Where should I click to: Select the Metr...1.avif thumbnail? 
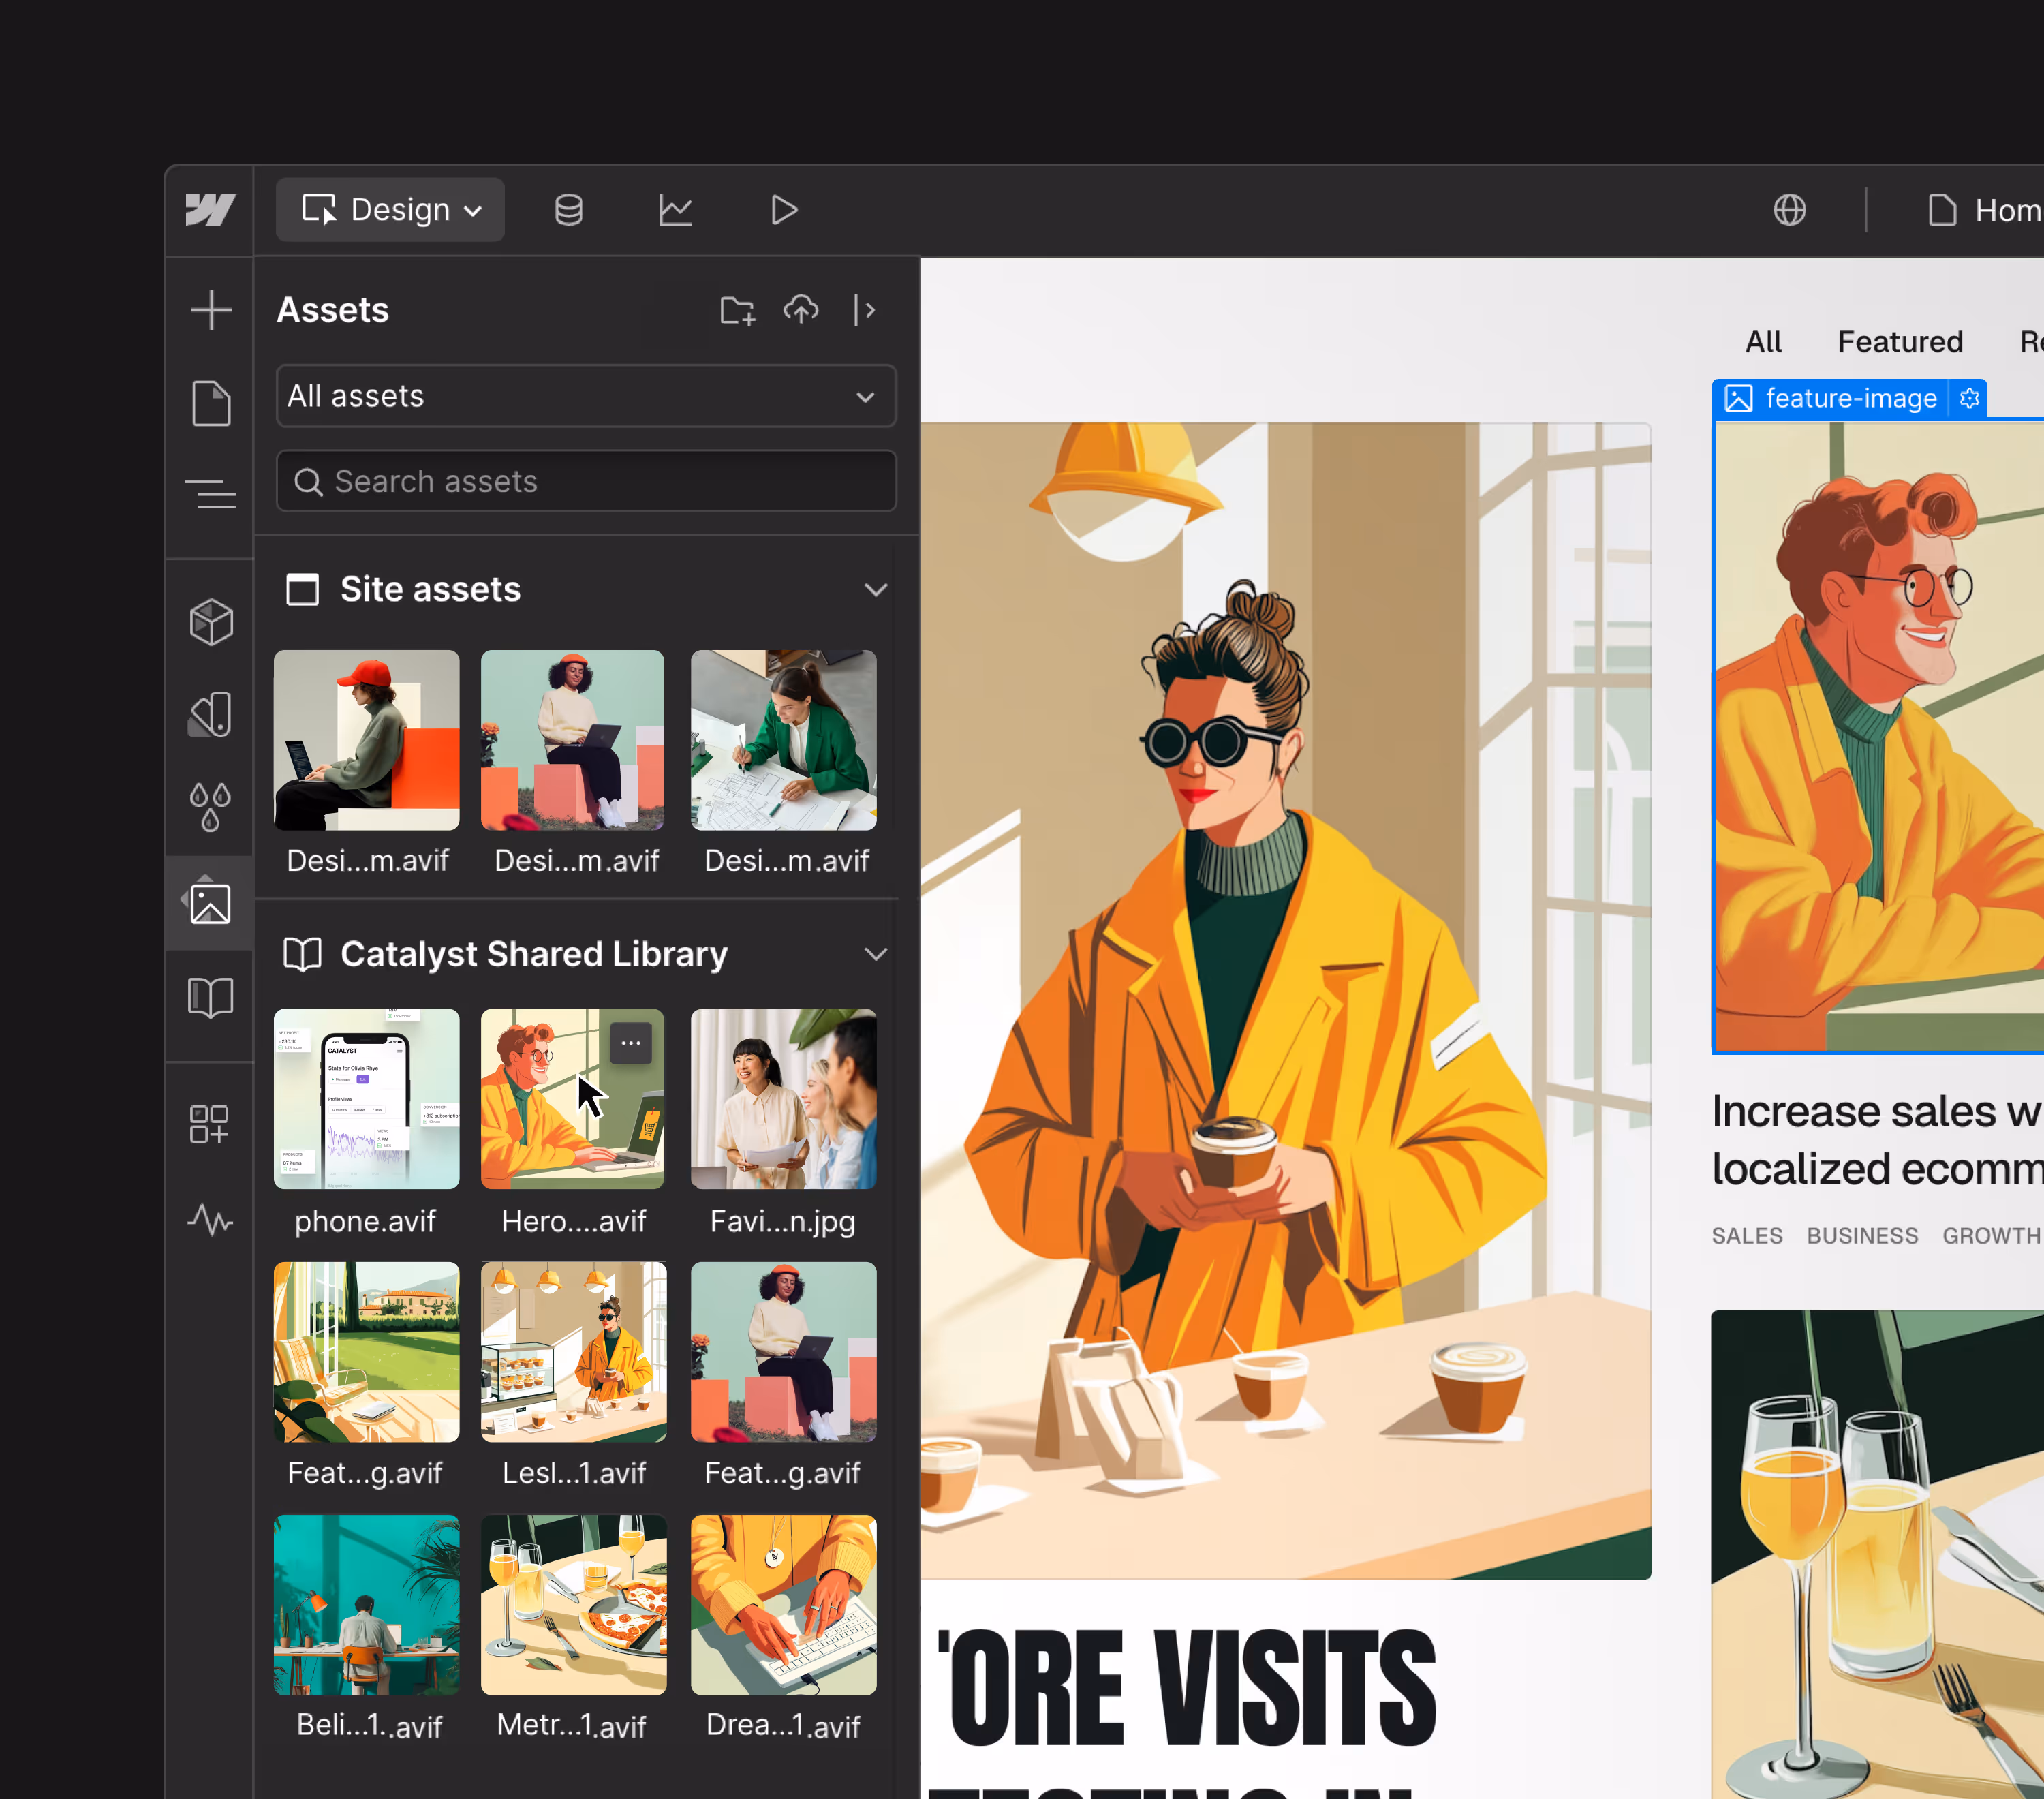click(x=574, y=1605)
